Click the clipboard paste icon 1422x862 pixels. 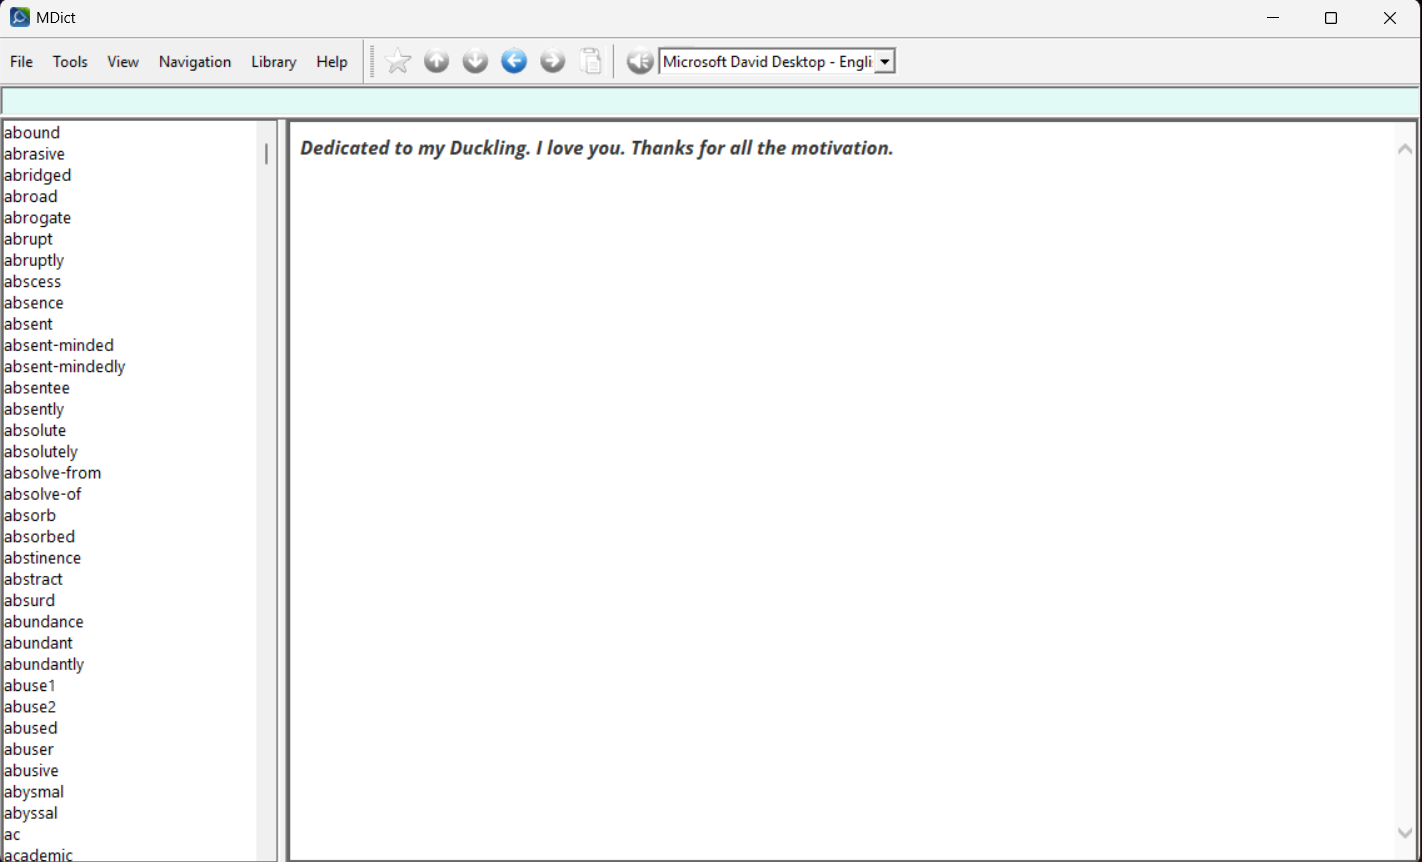coord(592,61)
